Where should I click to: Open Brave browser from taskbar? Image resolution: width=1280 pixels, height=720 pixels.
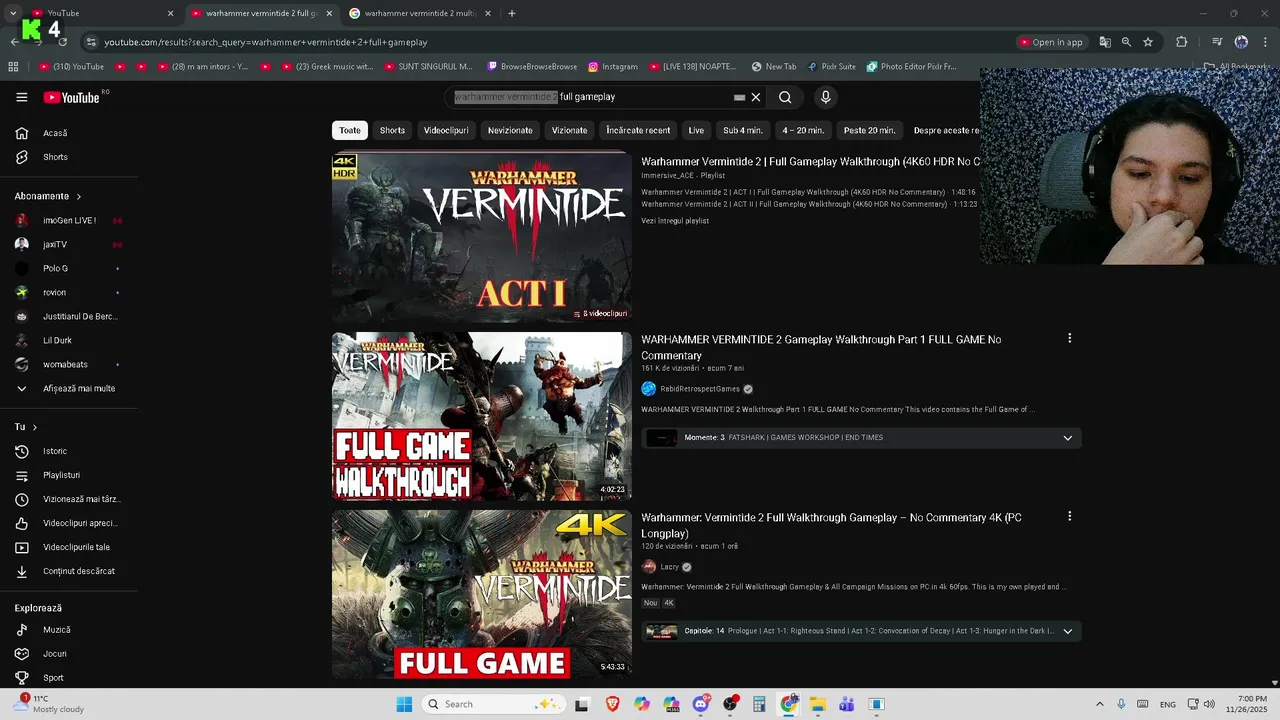pos(612,704)
